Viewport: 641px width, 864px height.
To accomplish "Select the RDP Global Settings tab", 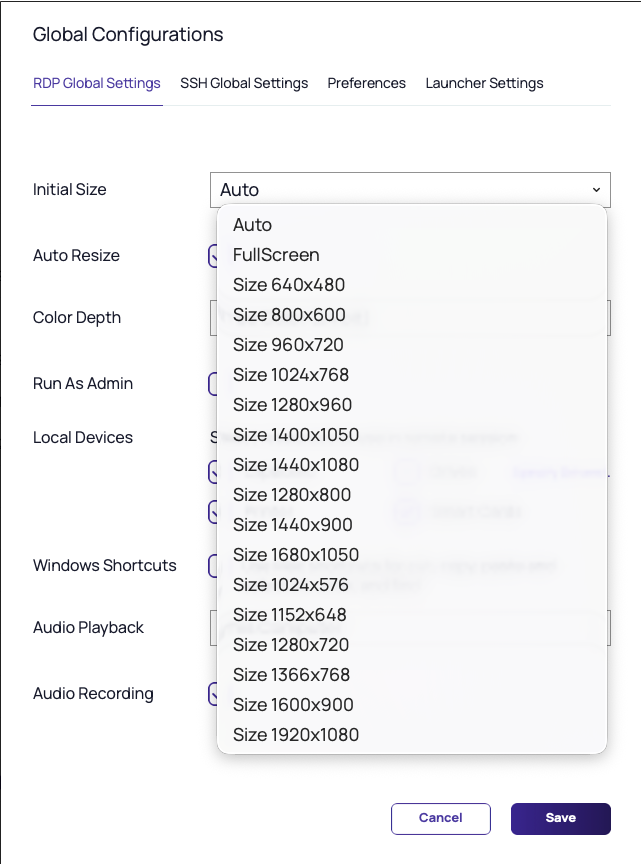I will [97, 83].
